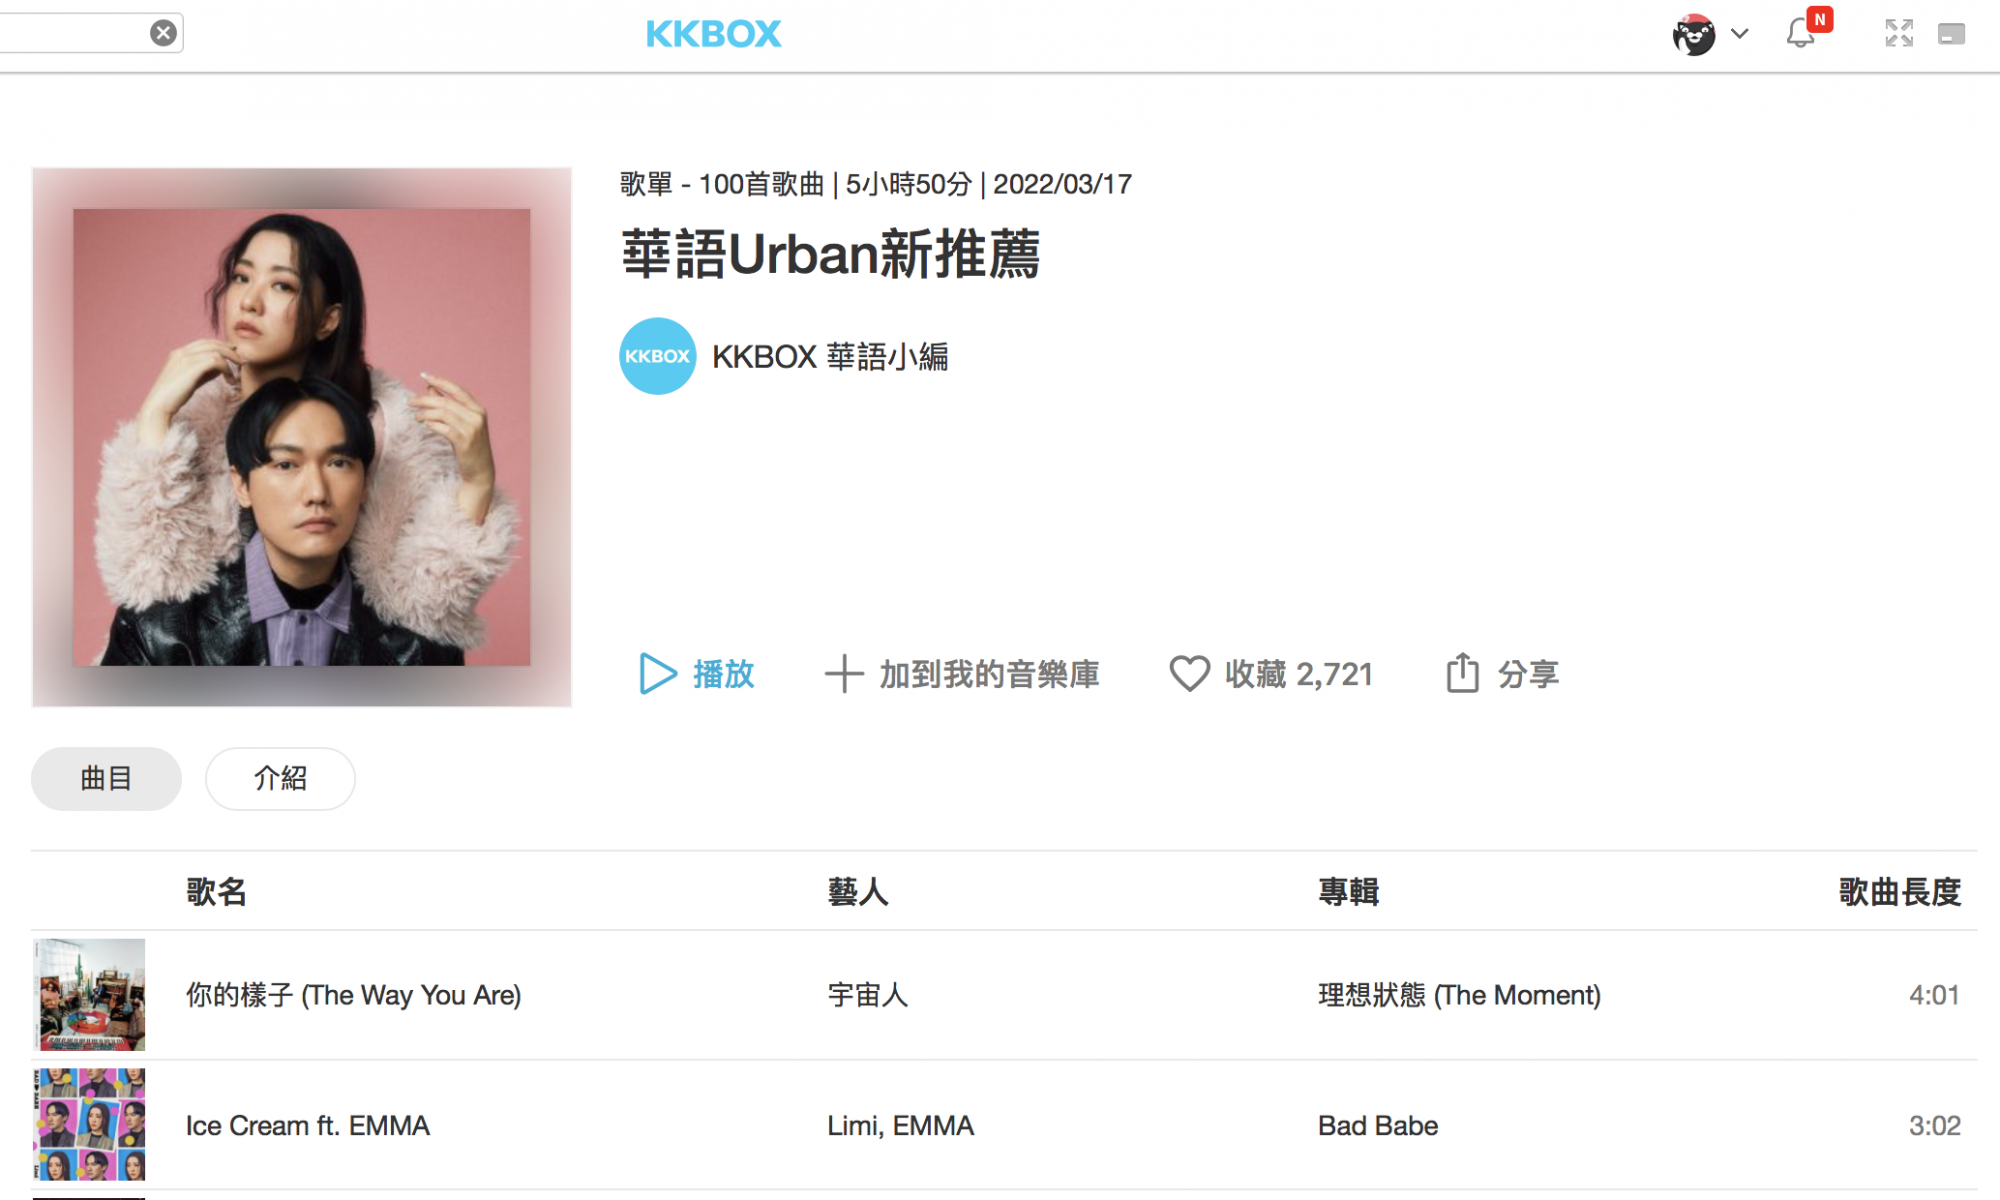Image resolution: width=2000 pixels, height=1200 pixels.
Task: Add playlist to my music library
Action: [x=962, y=674]
